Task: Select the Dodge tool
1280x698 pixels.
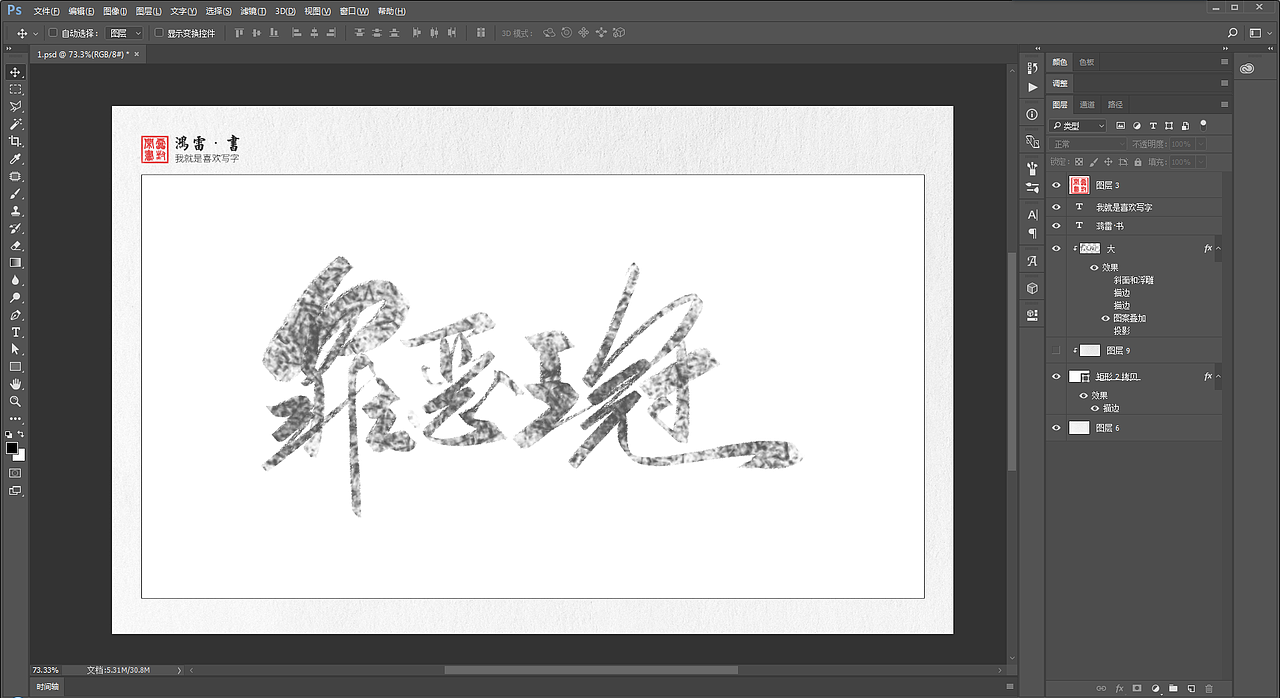Action: tap(15, 298)
